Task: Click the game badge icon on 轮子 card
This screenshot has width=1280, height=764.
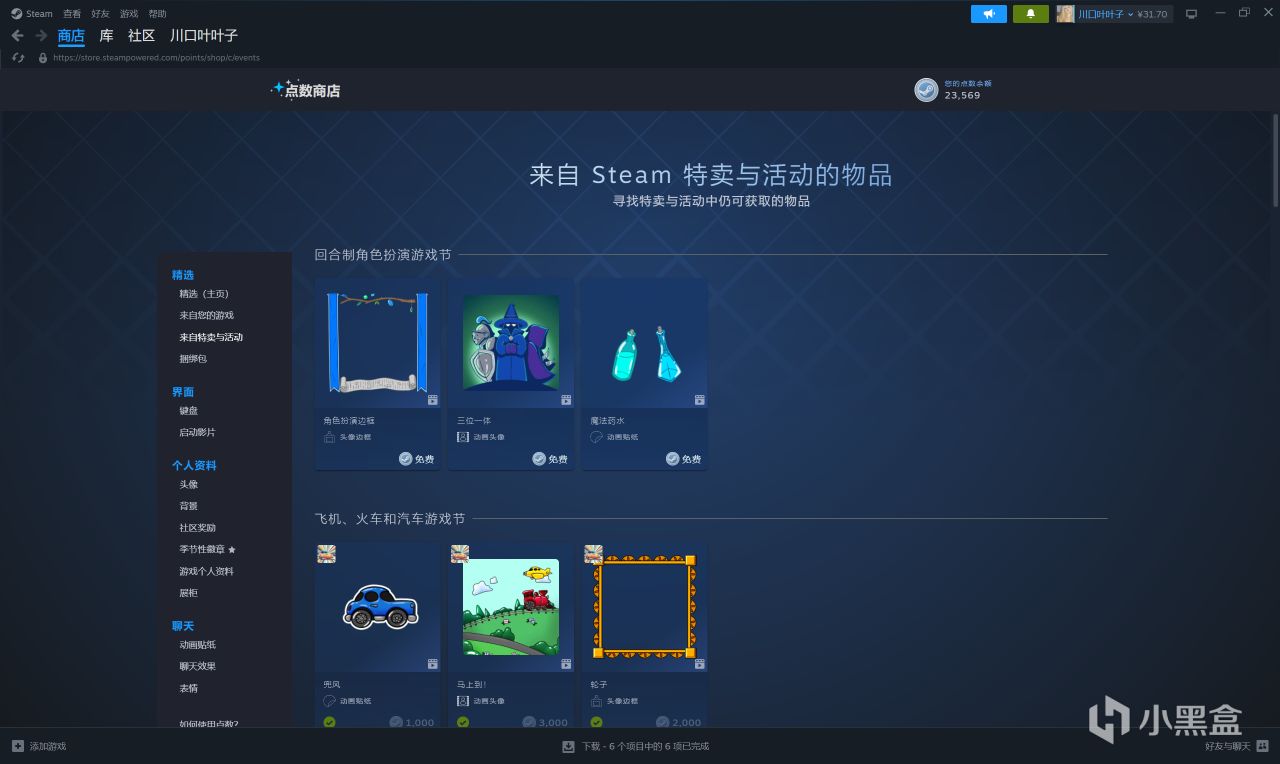Action: pyautogui.click(x=593, y=554)
